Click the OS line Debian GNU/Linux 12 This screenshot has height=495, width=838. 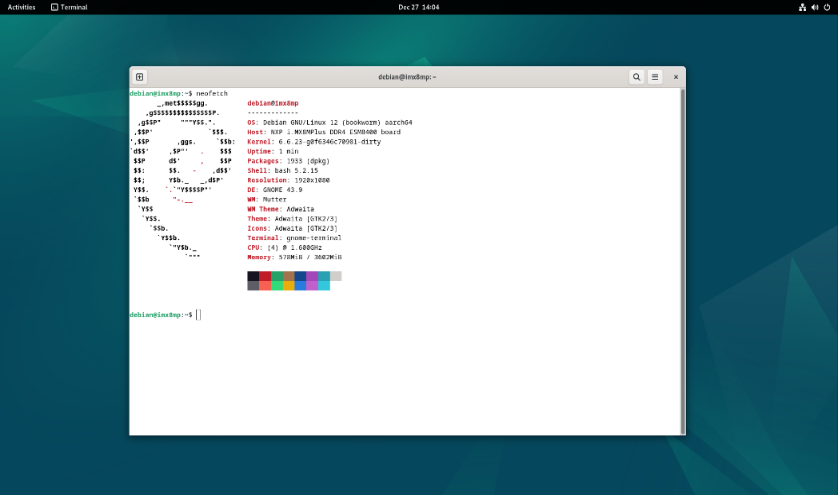click(x=330, y=122)
